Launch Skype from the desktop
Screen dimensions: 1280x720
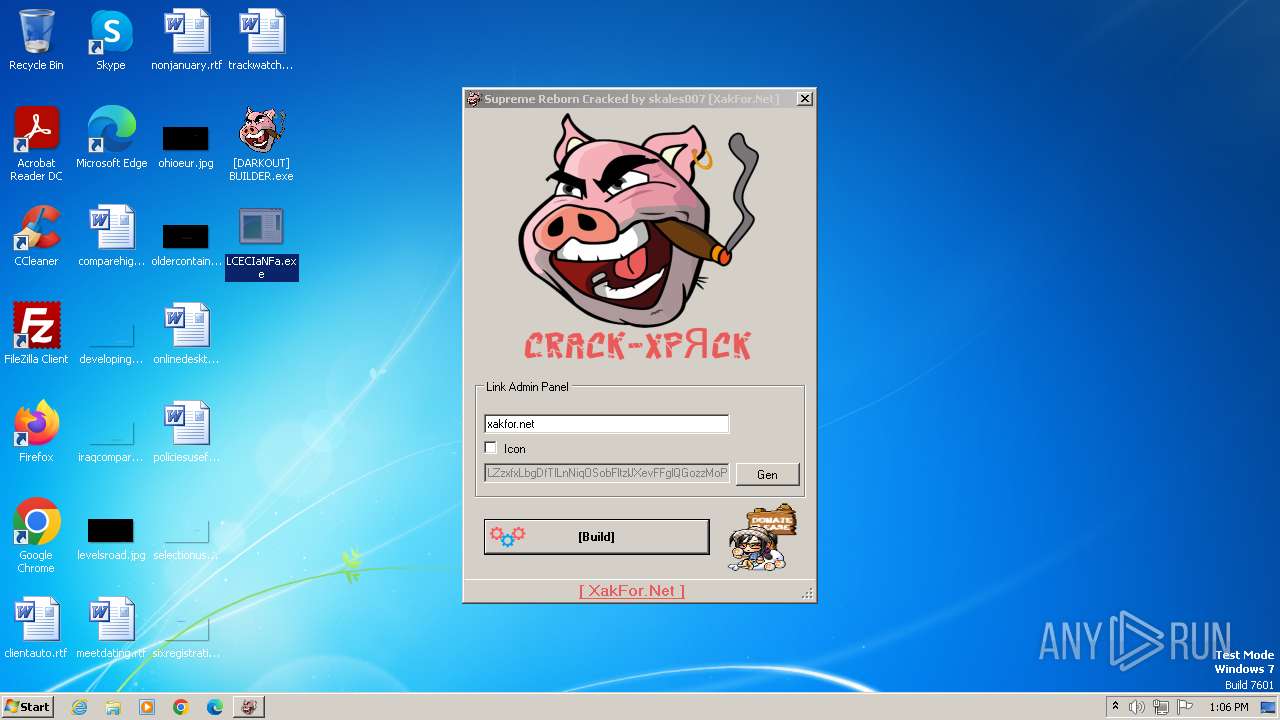point(111,40)
